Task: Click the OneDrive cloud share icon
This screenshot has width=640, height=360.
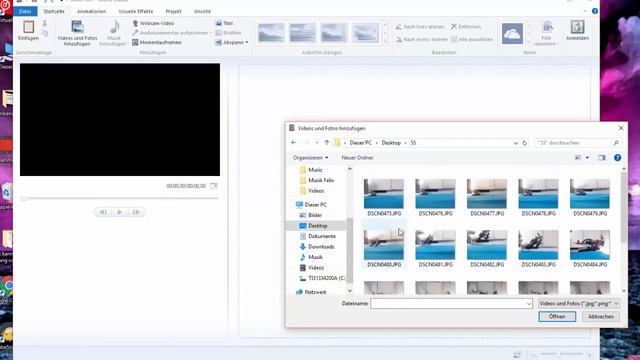Action: pyautogui.click(x=512, y=33)
